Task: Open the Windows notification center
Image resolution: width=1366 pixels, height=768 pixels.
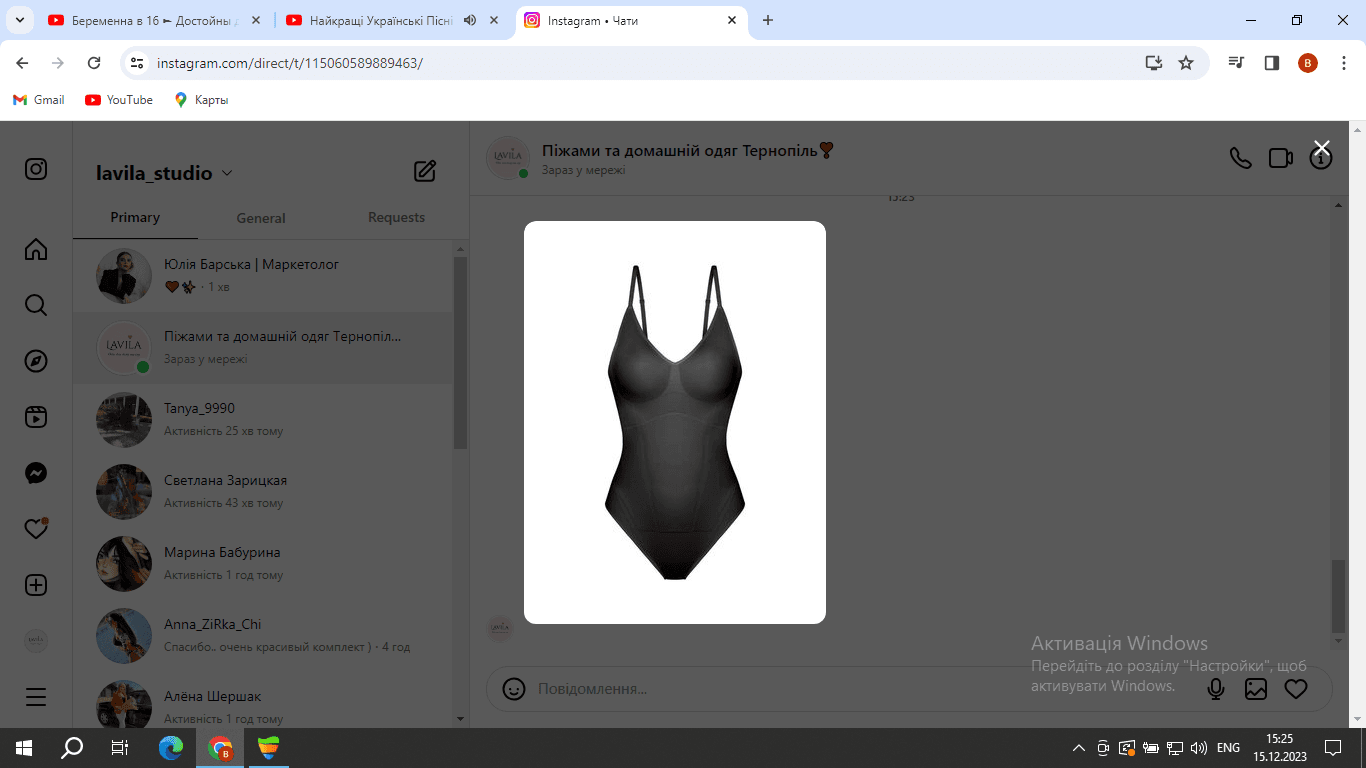Action: point(1333,748)
